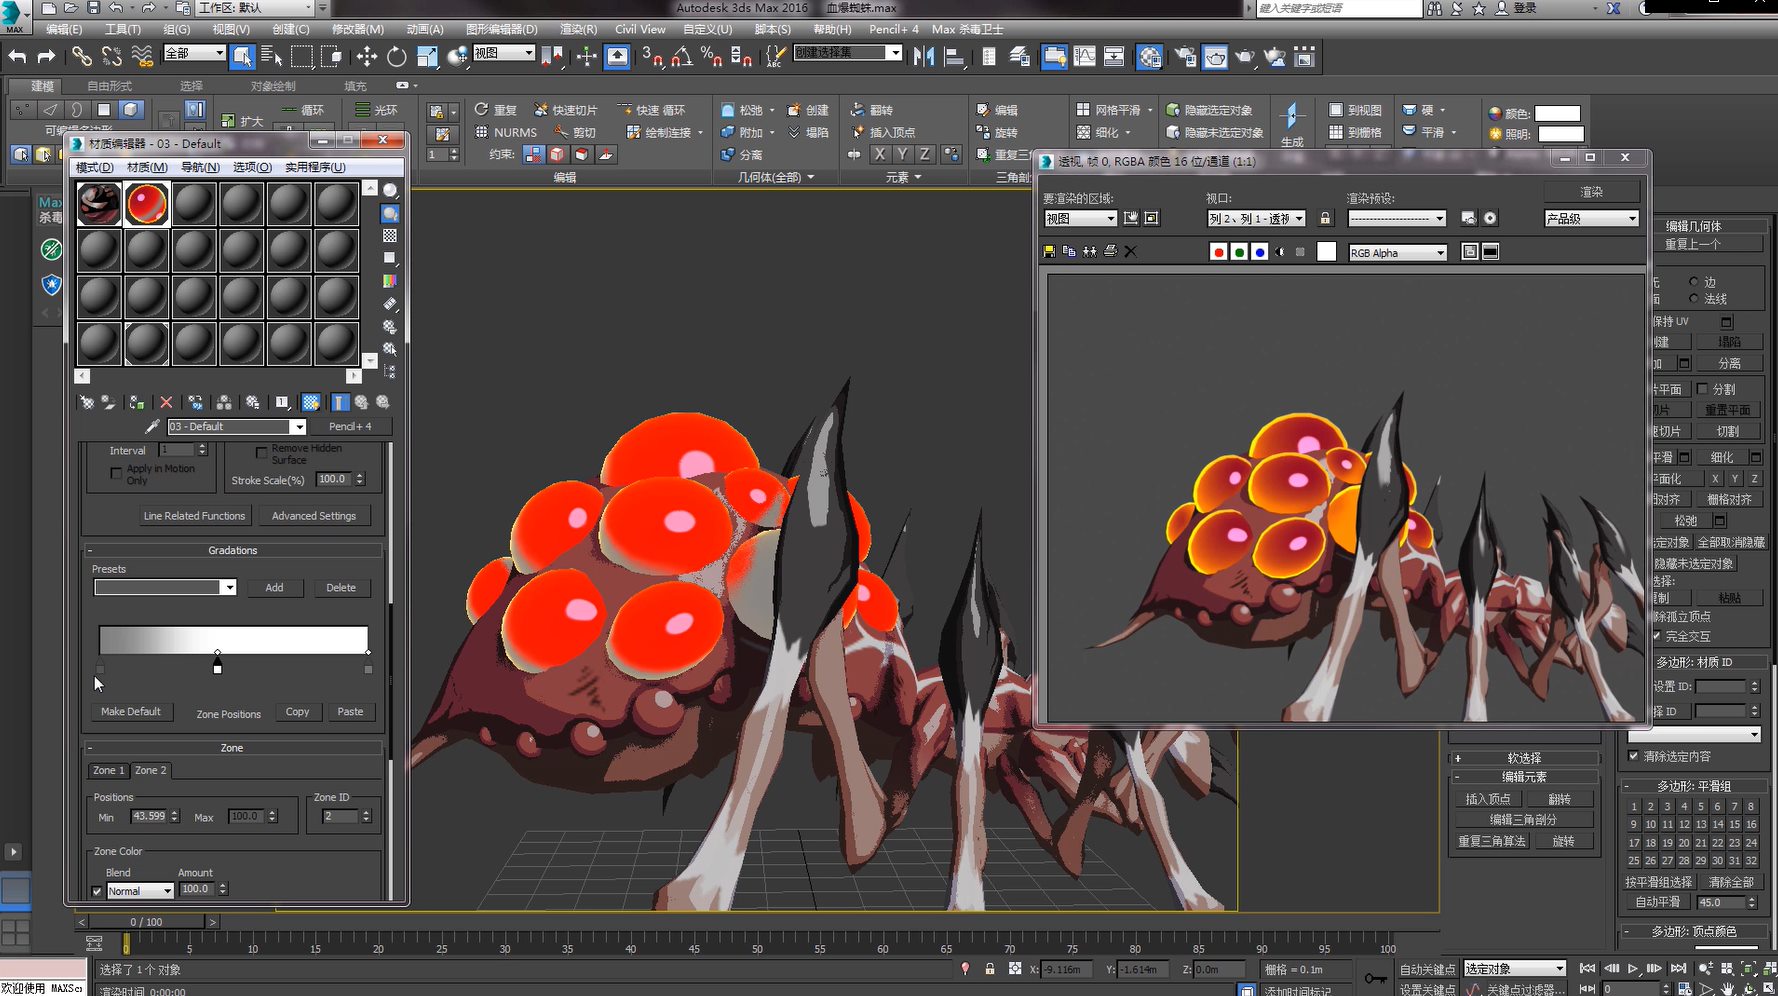The height and width of the screenshot is (996, 1778).
Task: Click the Make Default button
Action: tap(131, 712)
